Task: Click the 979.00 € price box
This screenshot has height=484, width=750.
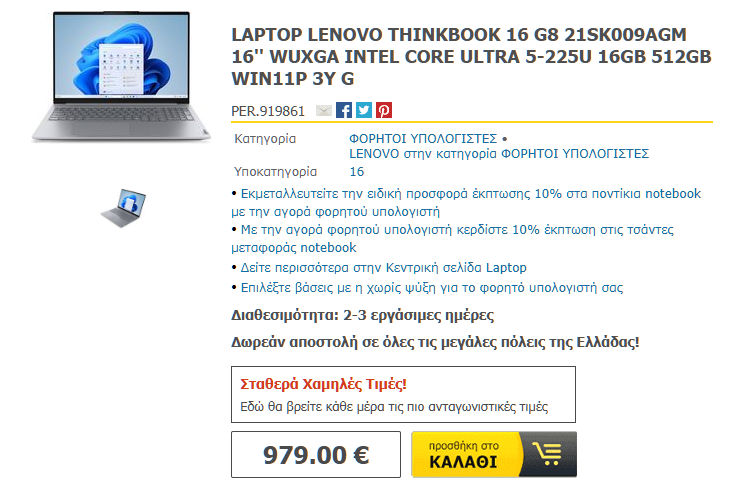Action: pos(316,454)
